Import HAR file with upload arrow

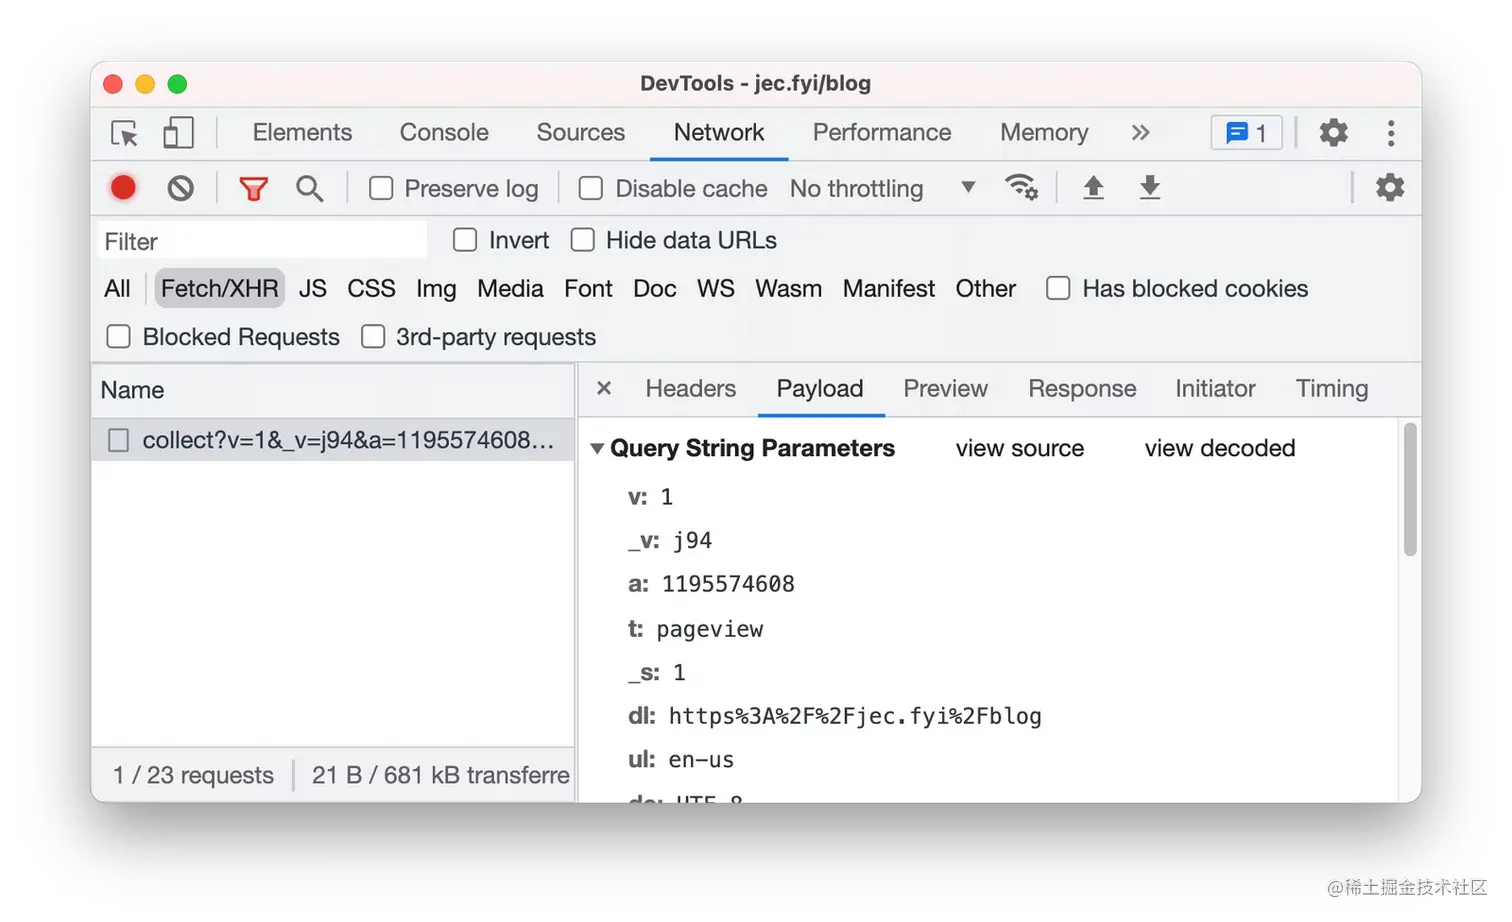(x=1093, y=188)
